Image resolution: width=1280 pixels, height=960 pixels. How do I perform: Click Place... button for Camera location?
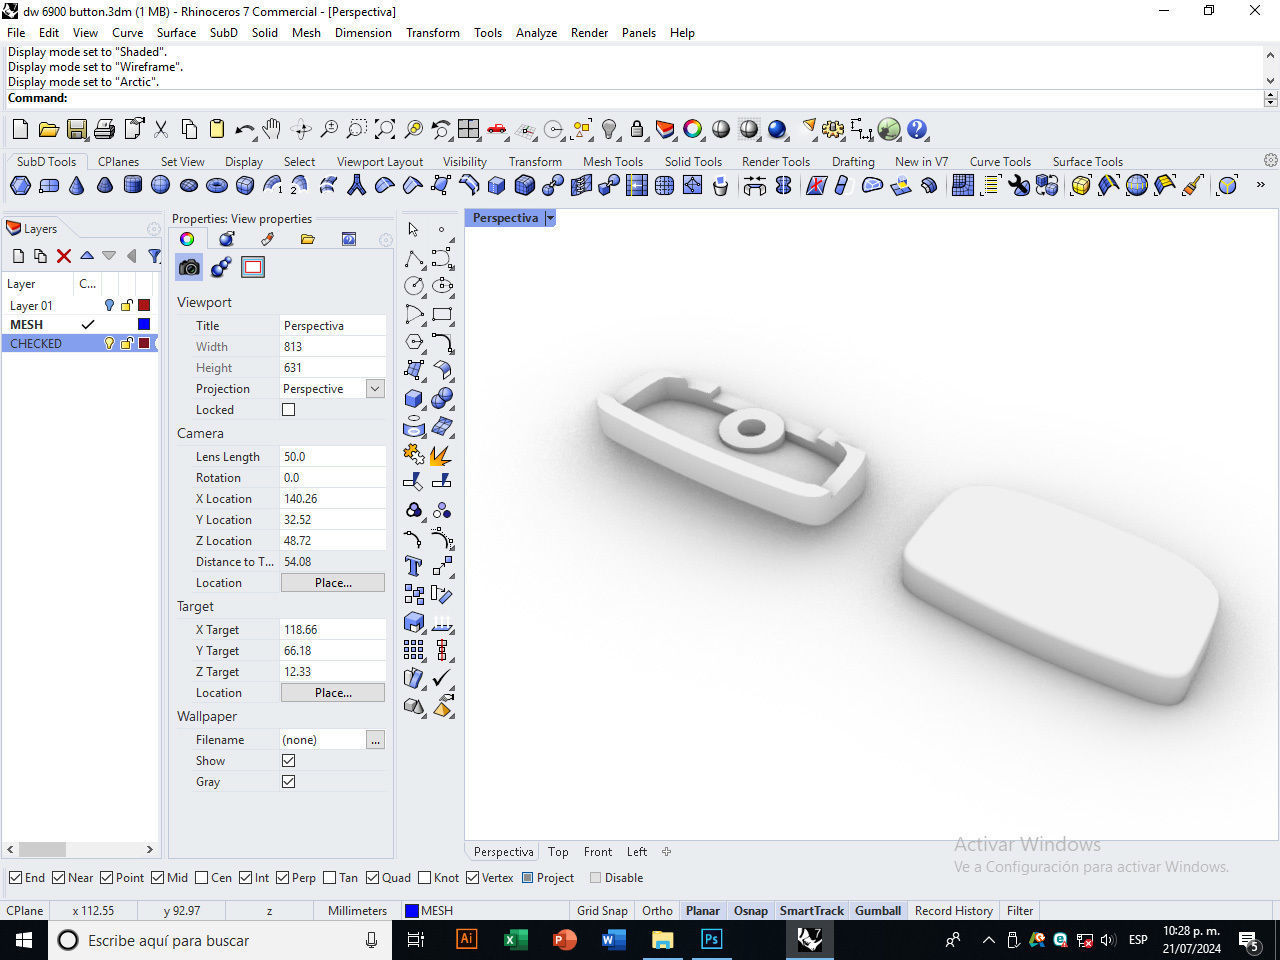333,583
